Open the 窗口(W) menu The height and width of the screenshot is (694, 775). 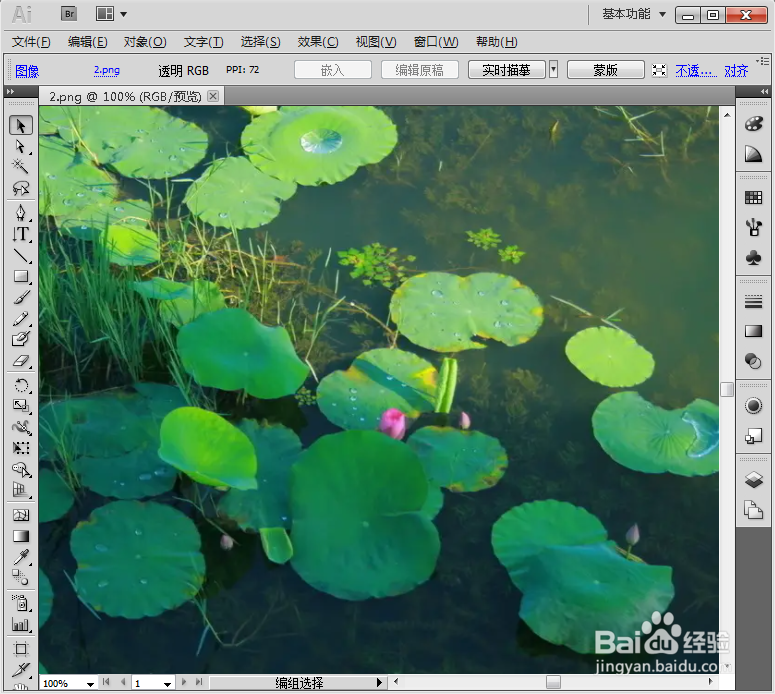point(436,42)
